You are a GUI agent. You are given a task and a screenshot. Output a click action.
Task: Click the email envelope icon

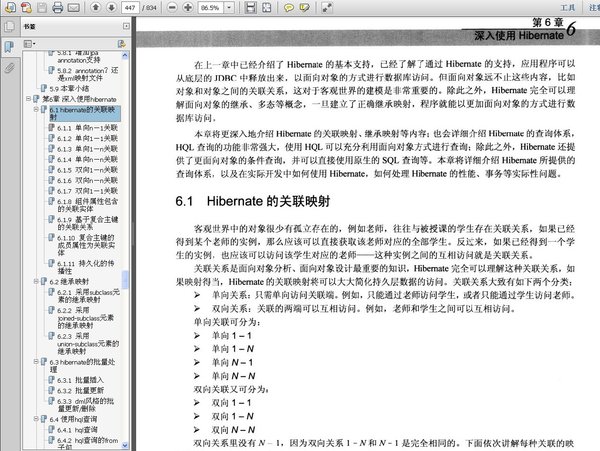coord(73,7)
